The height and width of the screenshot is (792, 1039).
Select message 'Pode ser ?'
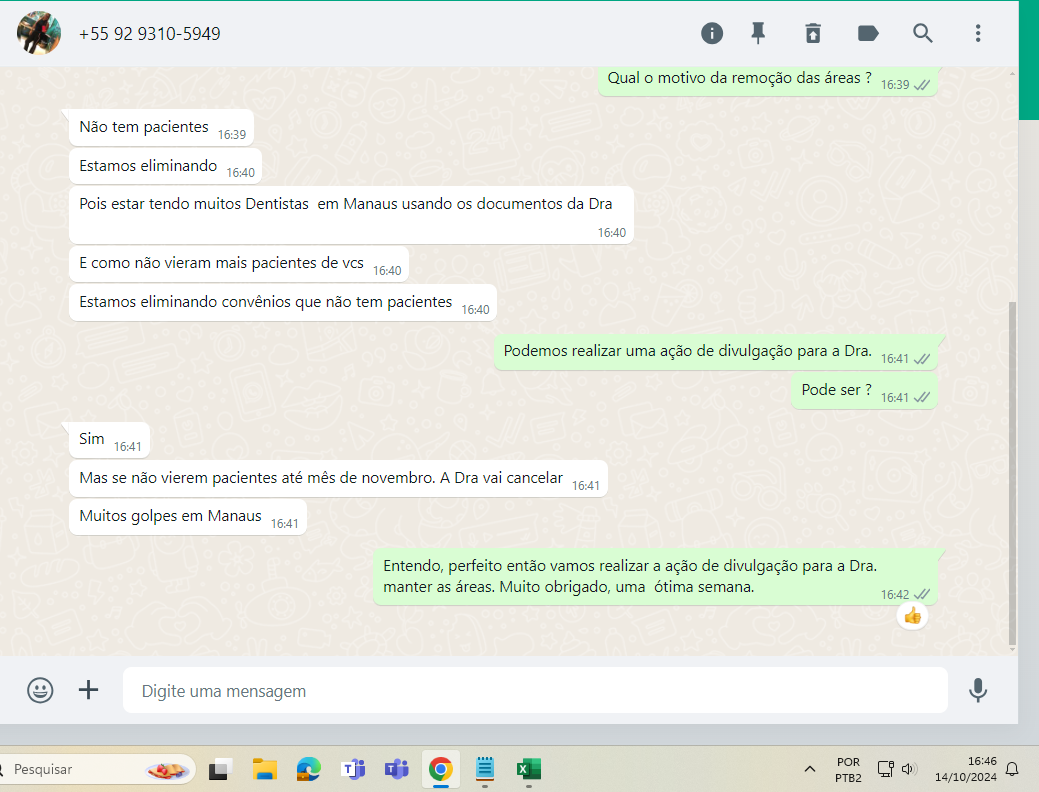click(864, 390)
